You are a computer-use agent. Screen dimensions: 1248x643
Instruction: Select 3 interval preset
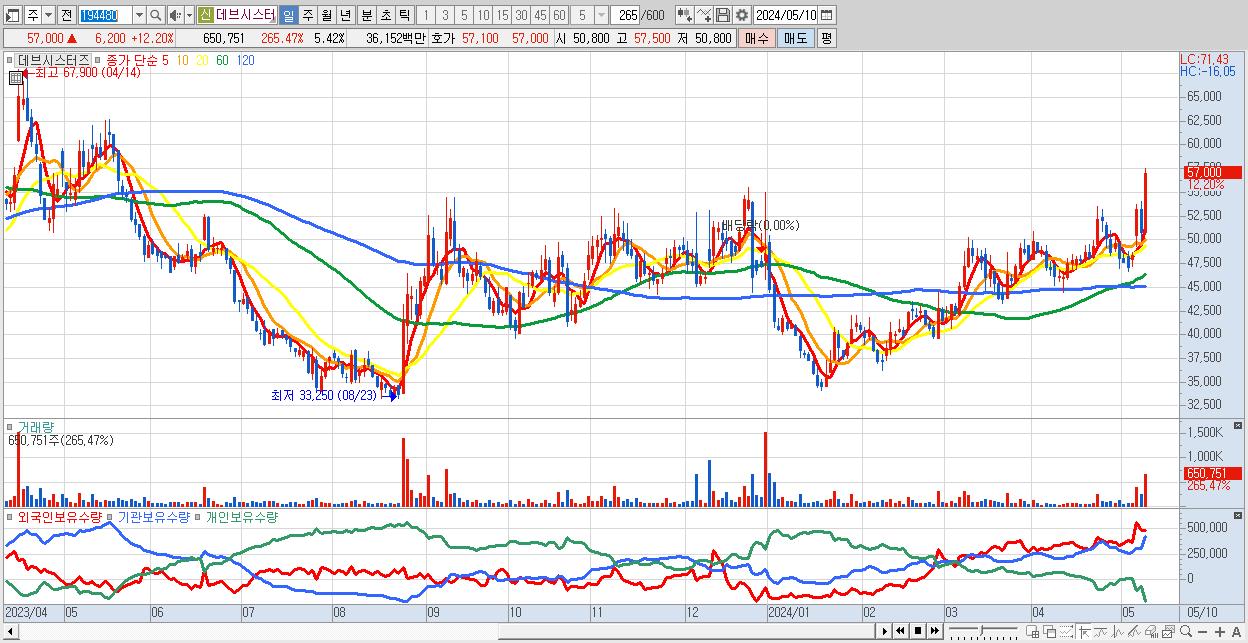(x=445, y=15)
